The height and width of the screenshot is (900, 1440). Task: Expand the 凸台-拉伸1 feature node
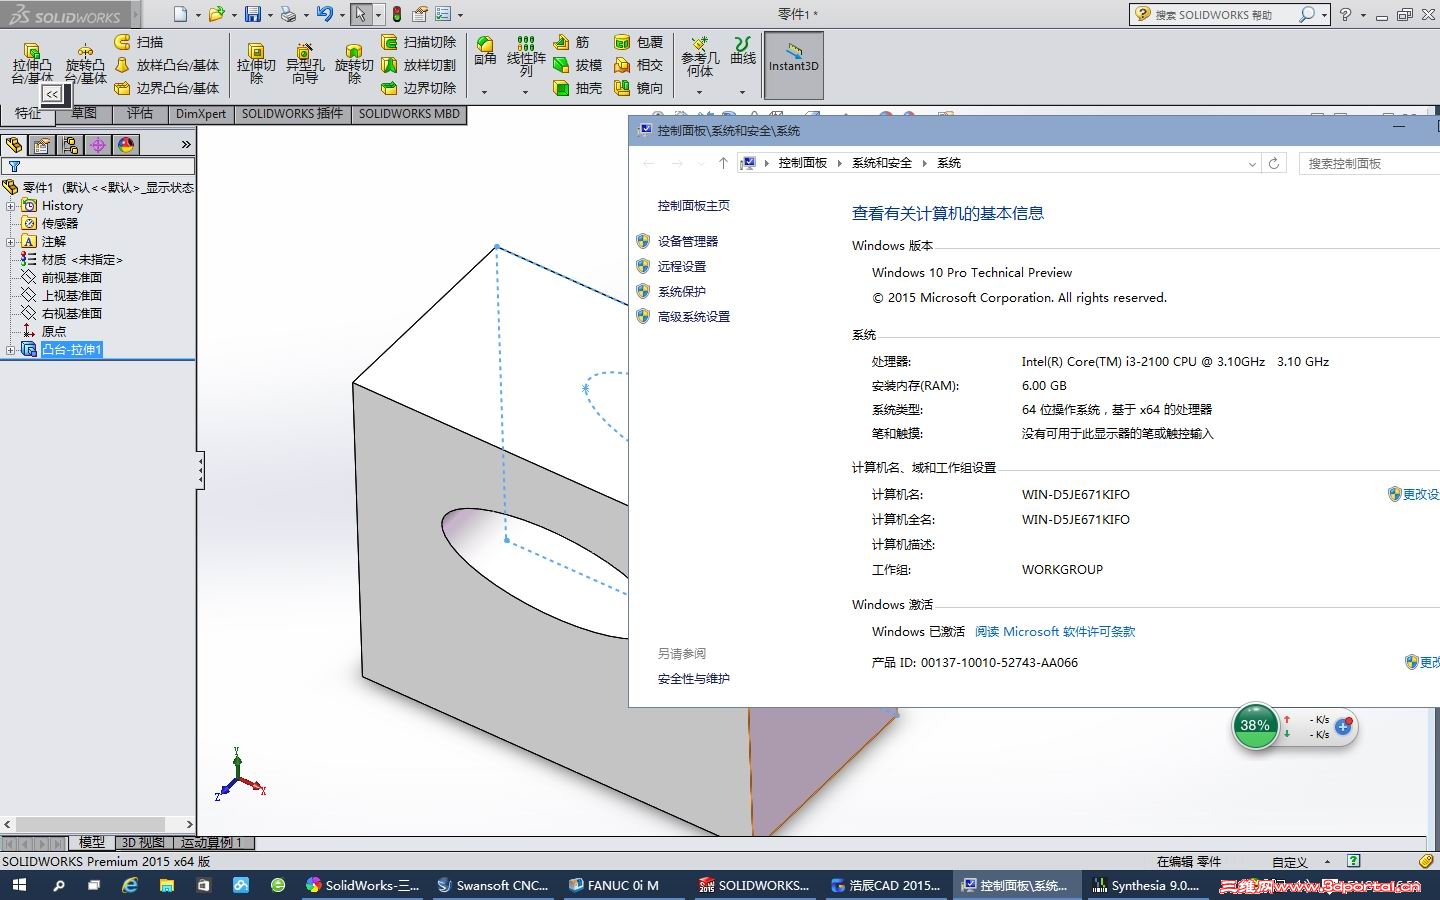click(x=10, y=350)
